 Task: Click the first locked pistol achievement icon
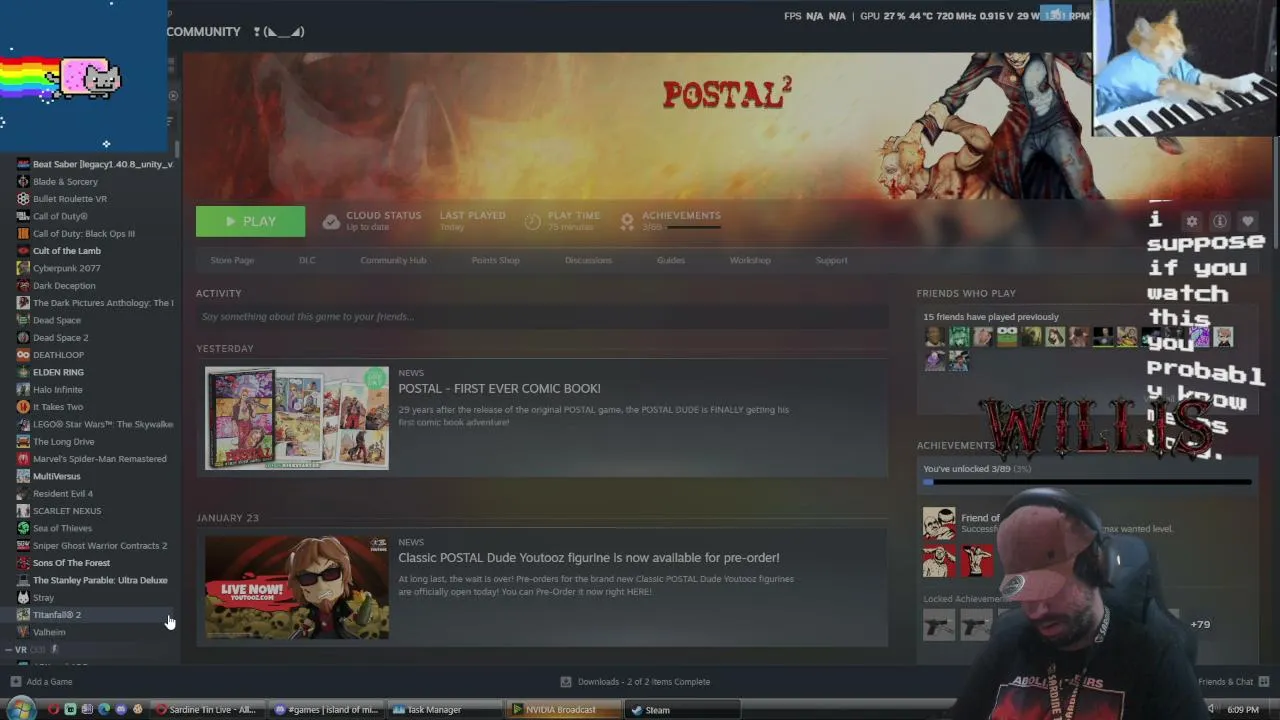click(939, 625)
